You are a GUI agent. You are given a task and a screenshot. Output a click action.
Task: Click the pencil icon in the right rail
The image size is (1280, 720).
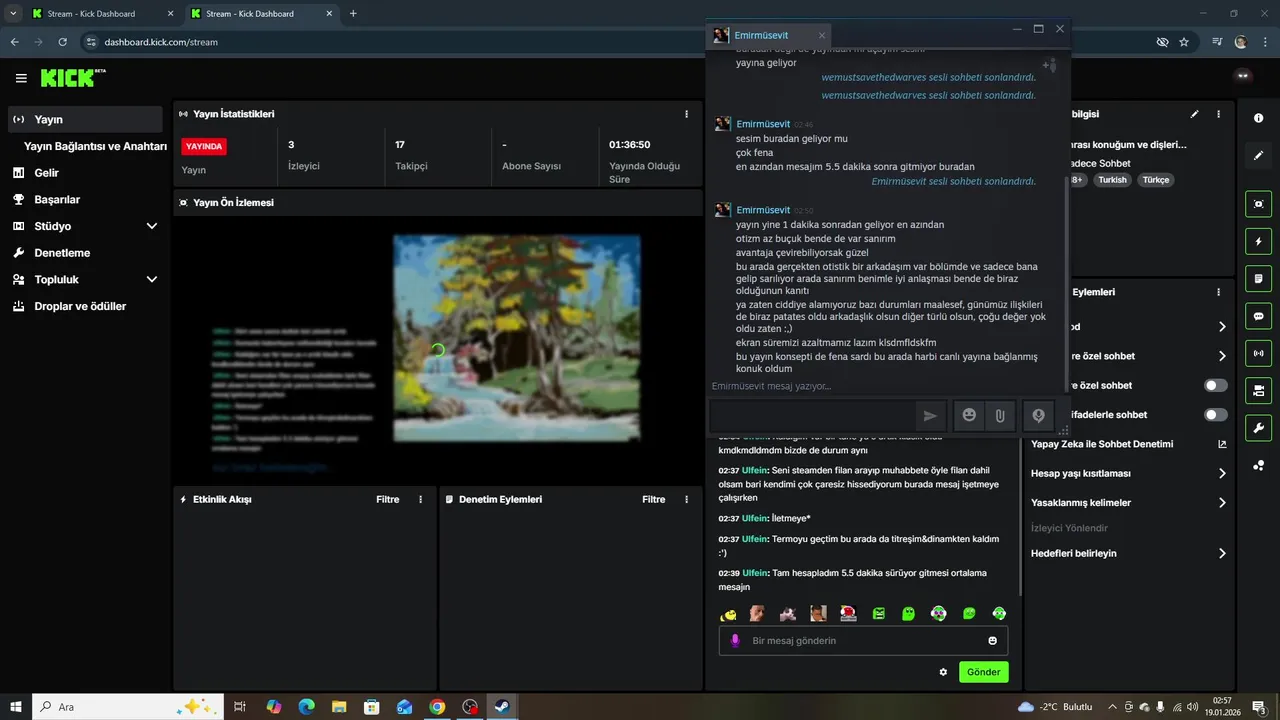click(x=1258, y=156)
